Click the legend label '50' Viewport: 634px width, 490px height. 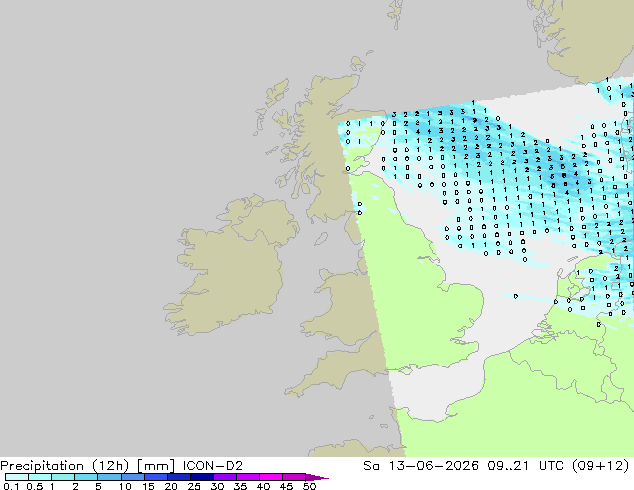(x=309, y=486)
